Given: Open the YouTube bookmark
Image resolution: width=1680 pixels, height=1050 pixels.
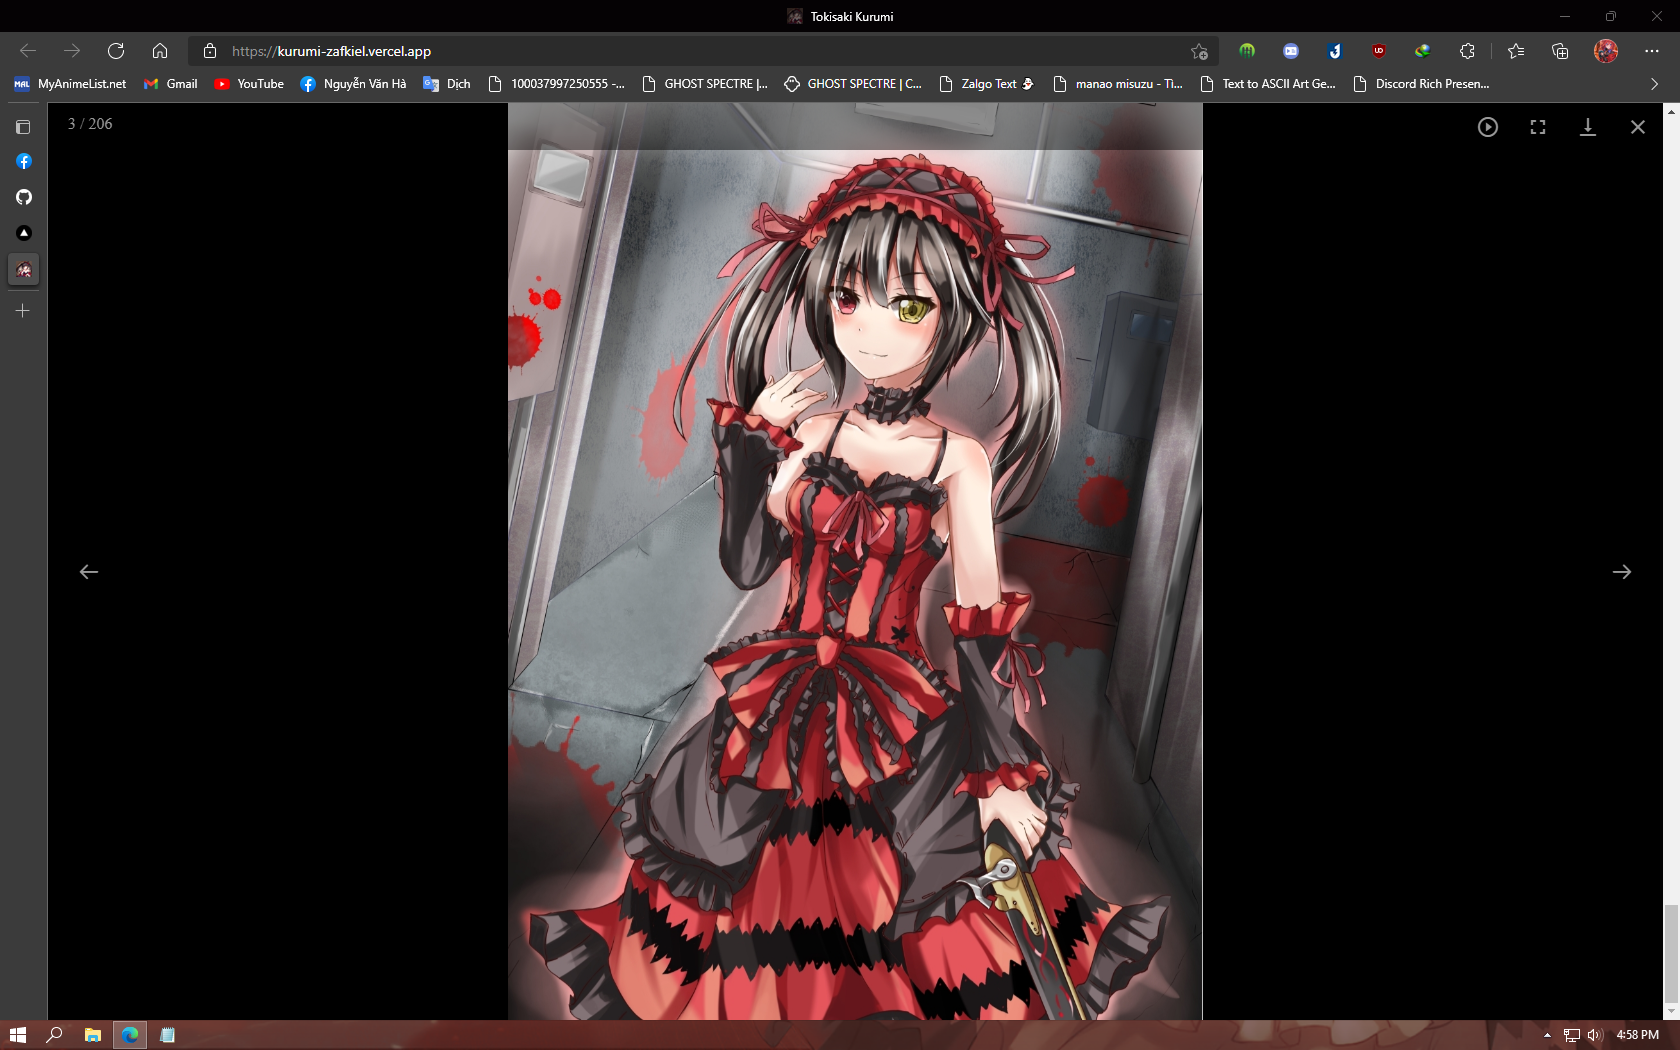Looking at the screenshot, I should (248, 84).
